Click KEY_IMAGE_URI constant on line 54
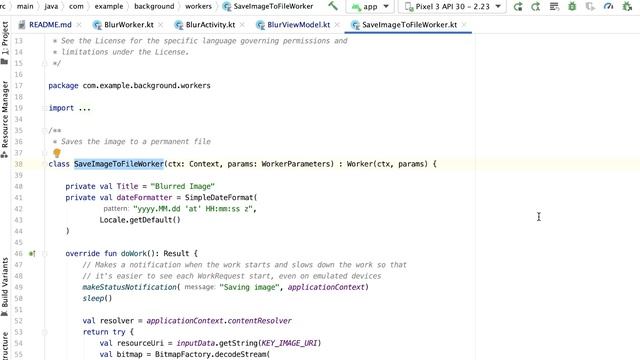 (289, 343)
